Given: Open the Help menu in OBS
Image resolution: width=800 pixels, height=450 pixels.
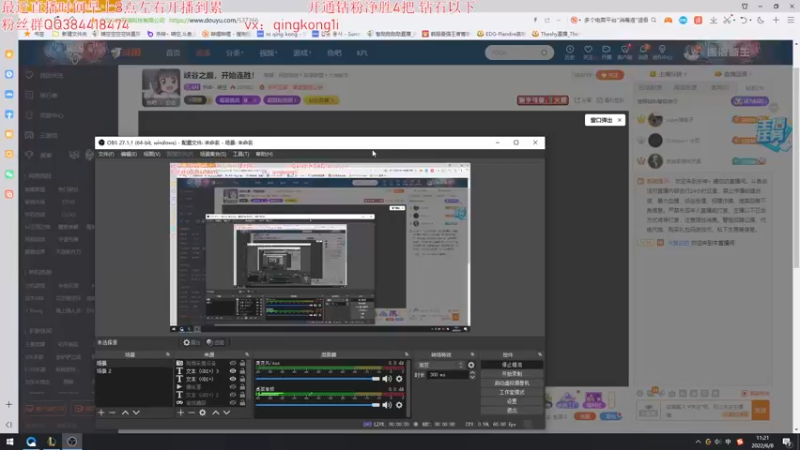Looking at the screenshot, I should tap(264, 154).
